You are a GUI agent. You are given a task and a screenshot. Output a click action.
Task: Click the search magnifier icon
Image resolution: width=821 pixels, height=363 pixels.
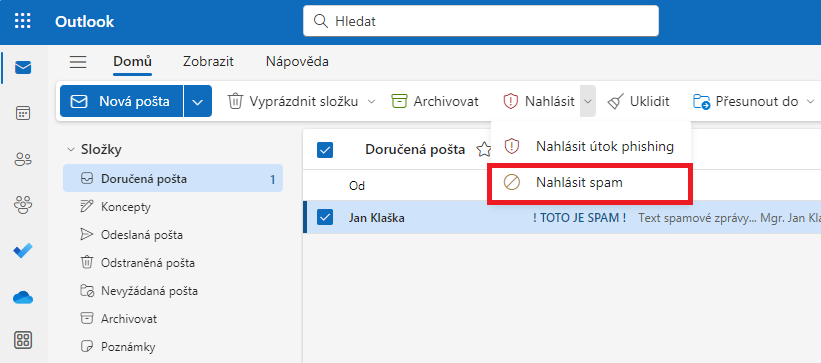click(x=319, y=21)
